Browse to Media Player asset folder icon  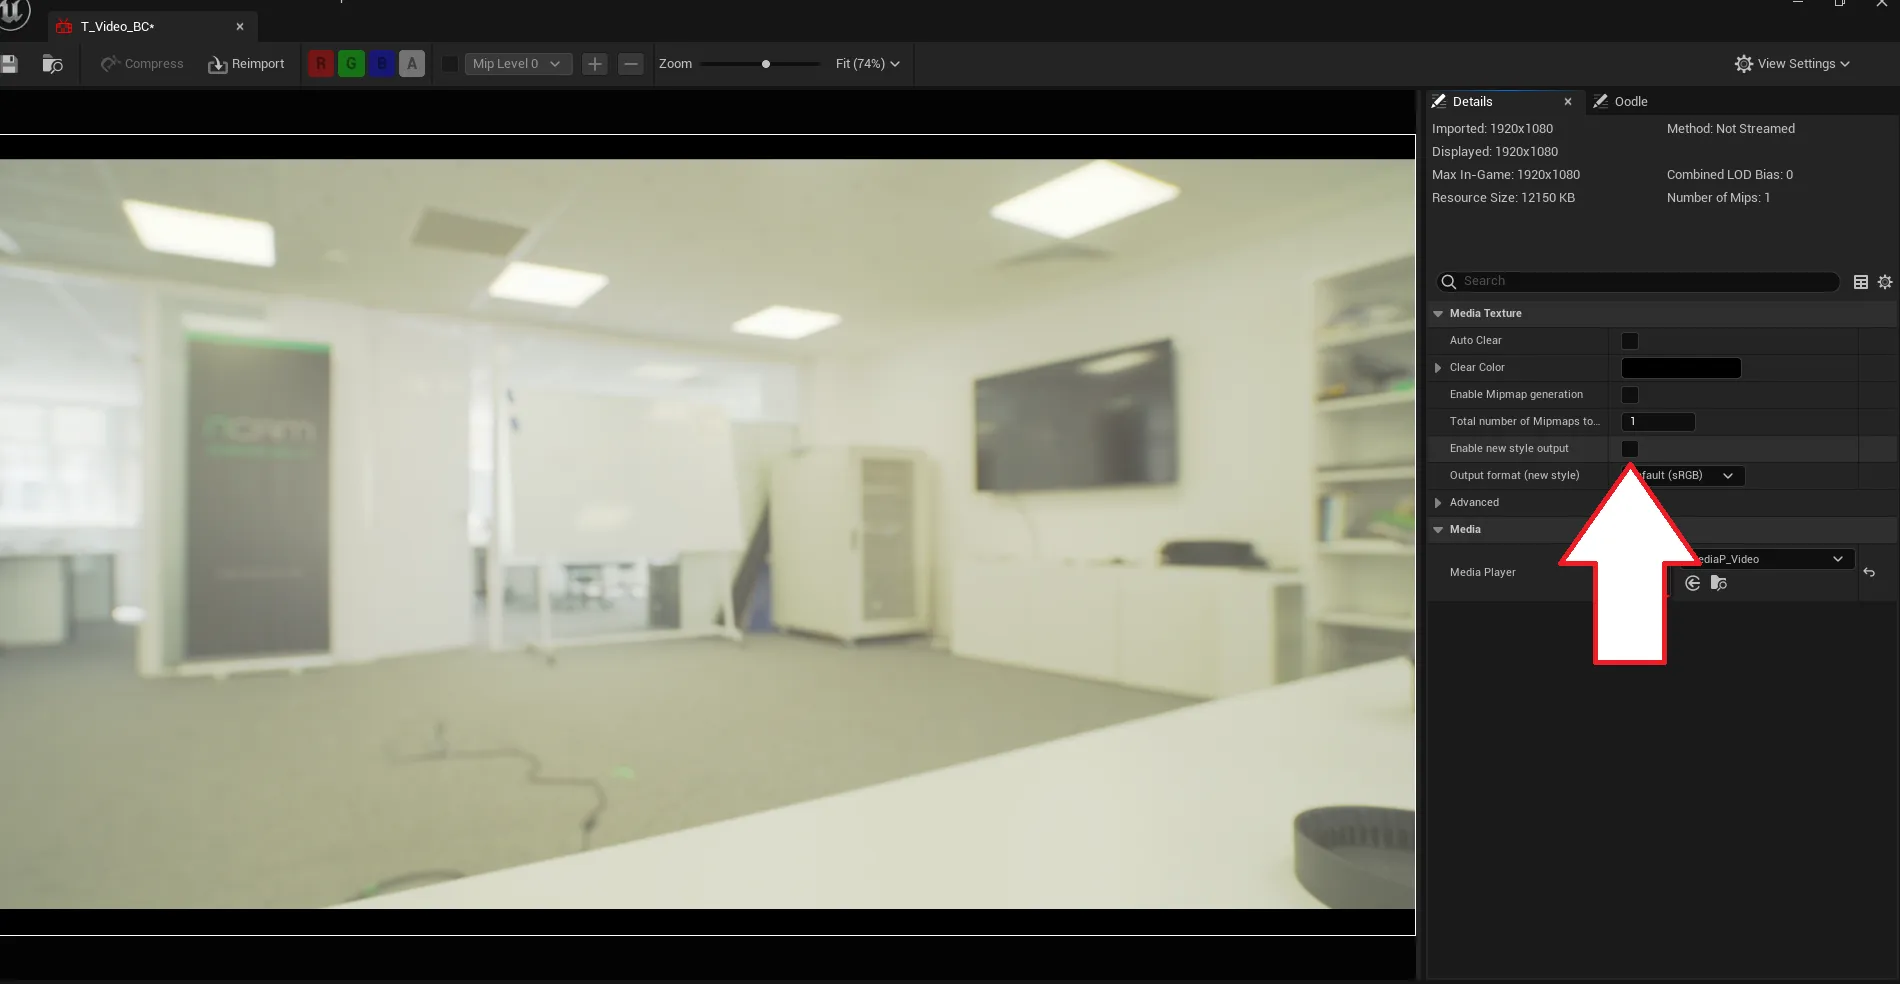click(x=1719, y=584)
